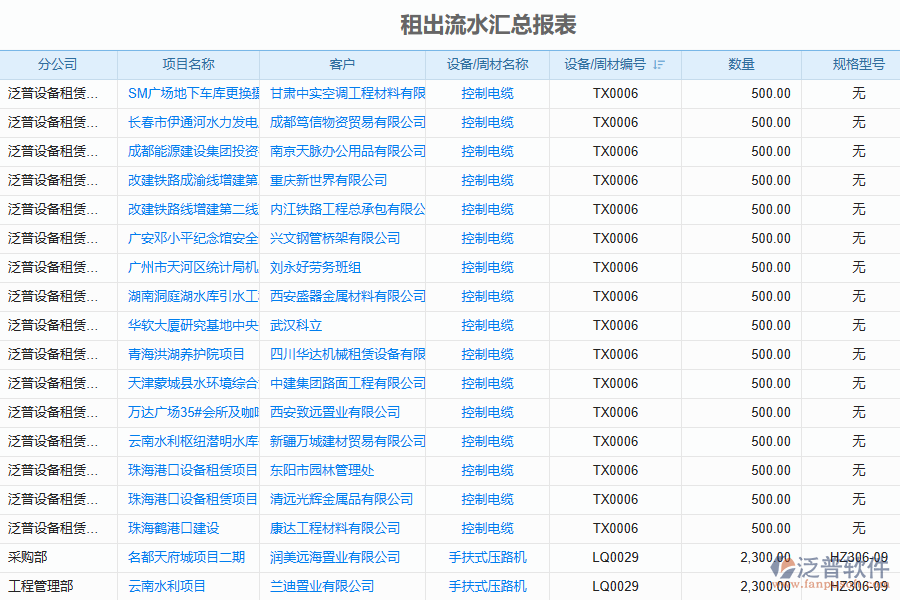Screen dimensions: 900x600
Task: Click the sort icon in 设备/周材编号 header
Action: pos(659,65)
